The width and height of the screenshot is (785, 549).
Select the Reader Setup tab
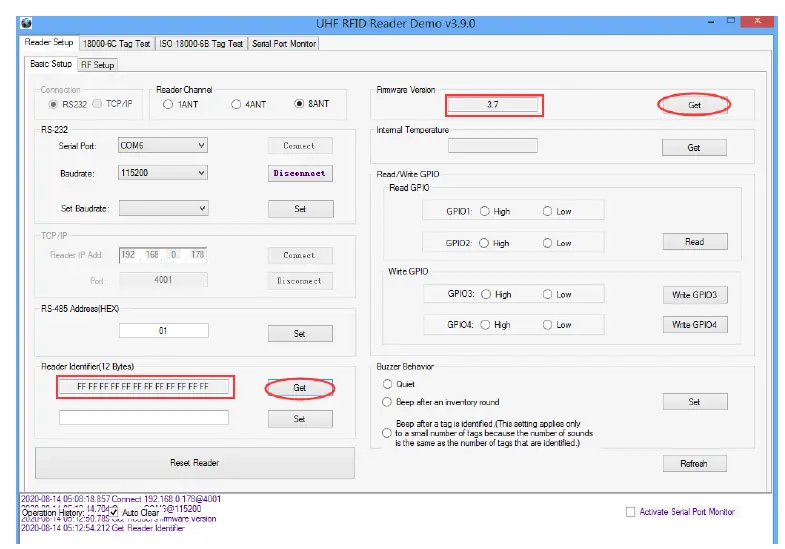coord(49,43)
